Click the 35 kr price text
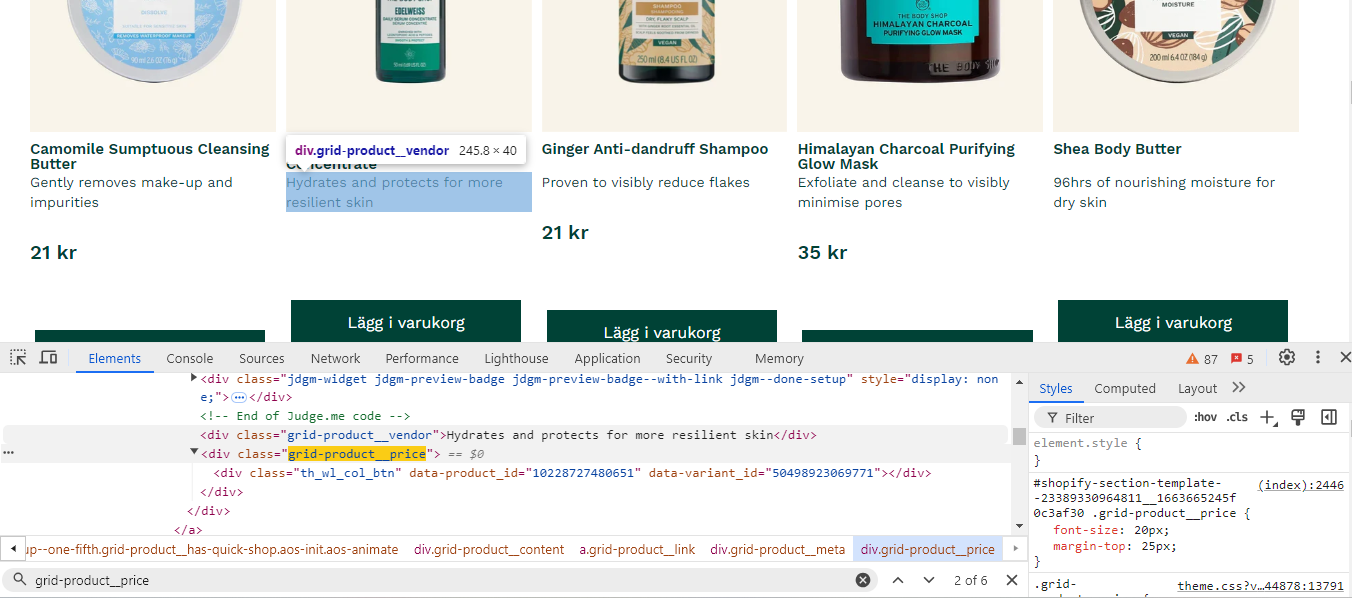Viewport: 1352px width, 598px height. pos(822,253)
